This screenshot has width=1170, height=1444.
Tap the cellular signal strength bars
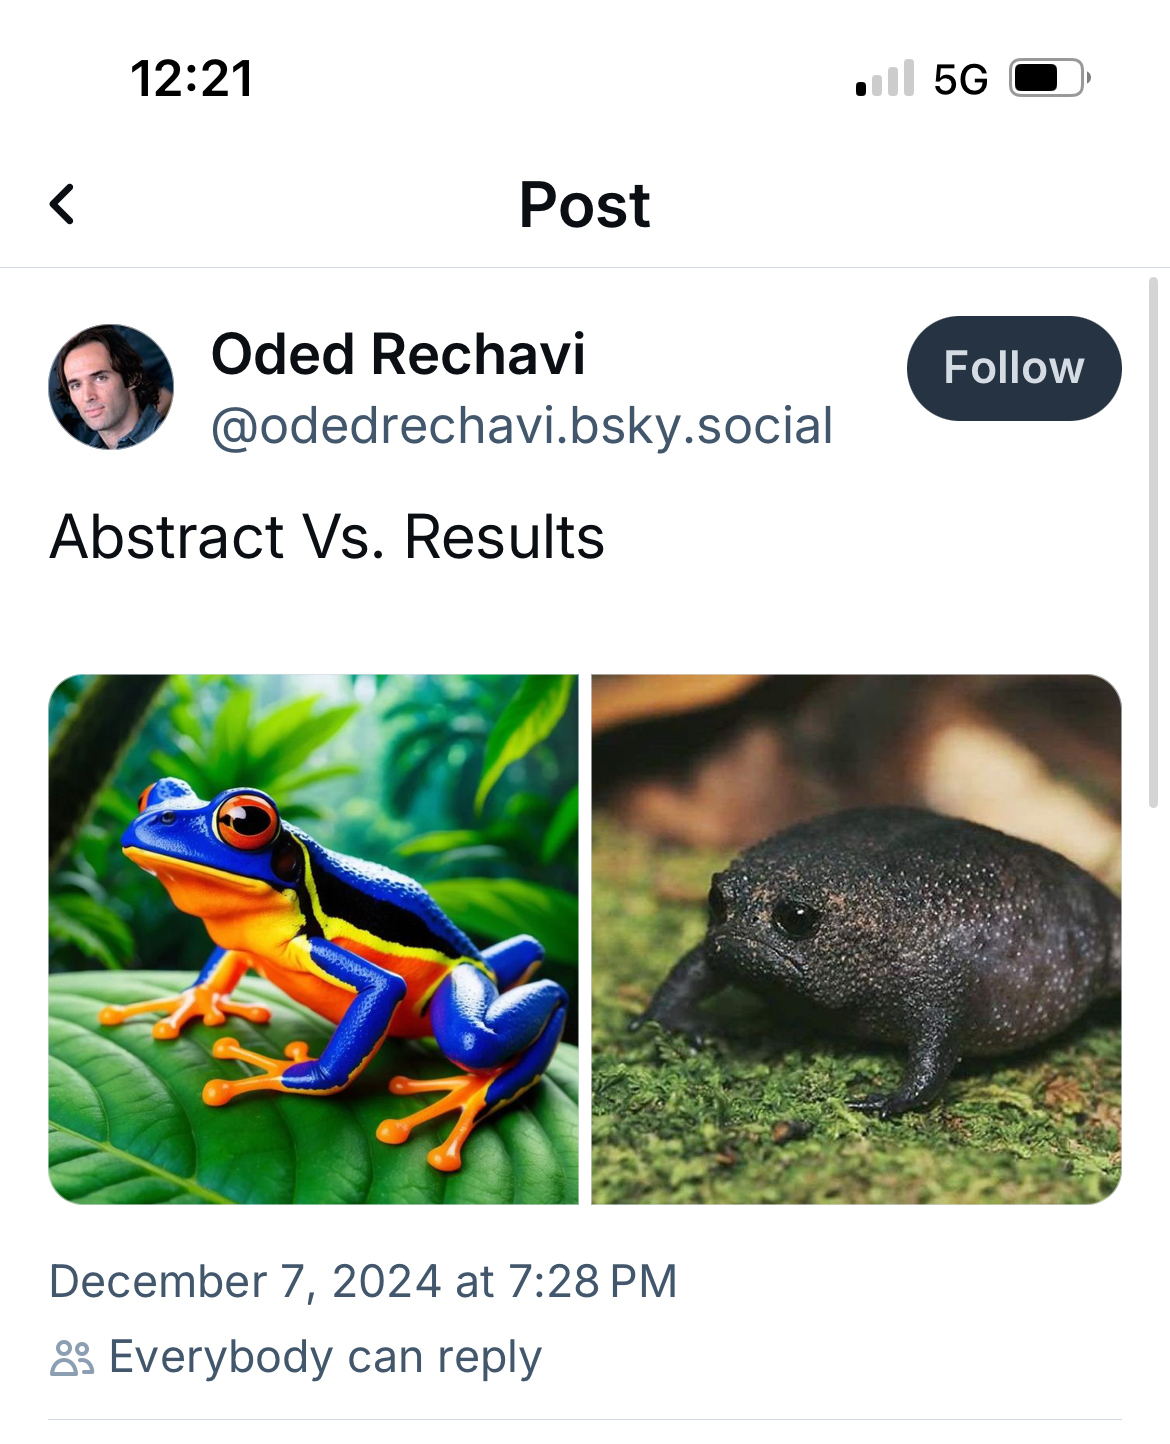[885, 79]
